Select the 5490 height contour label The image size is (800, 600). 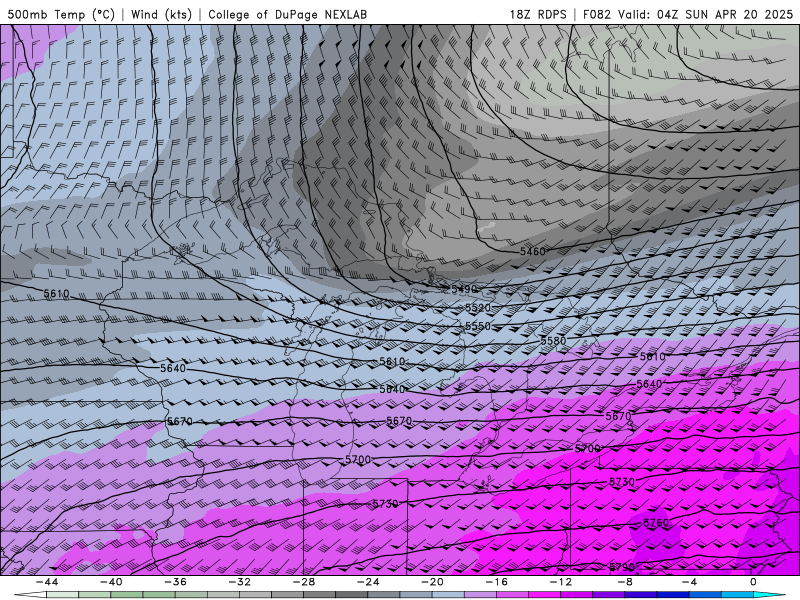point(464,289)
